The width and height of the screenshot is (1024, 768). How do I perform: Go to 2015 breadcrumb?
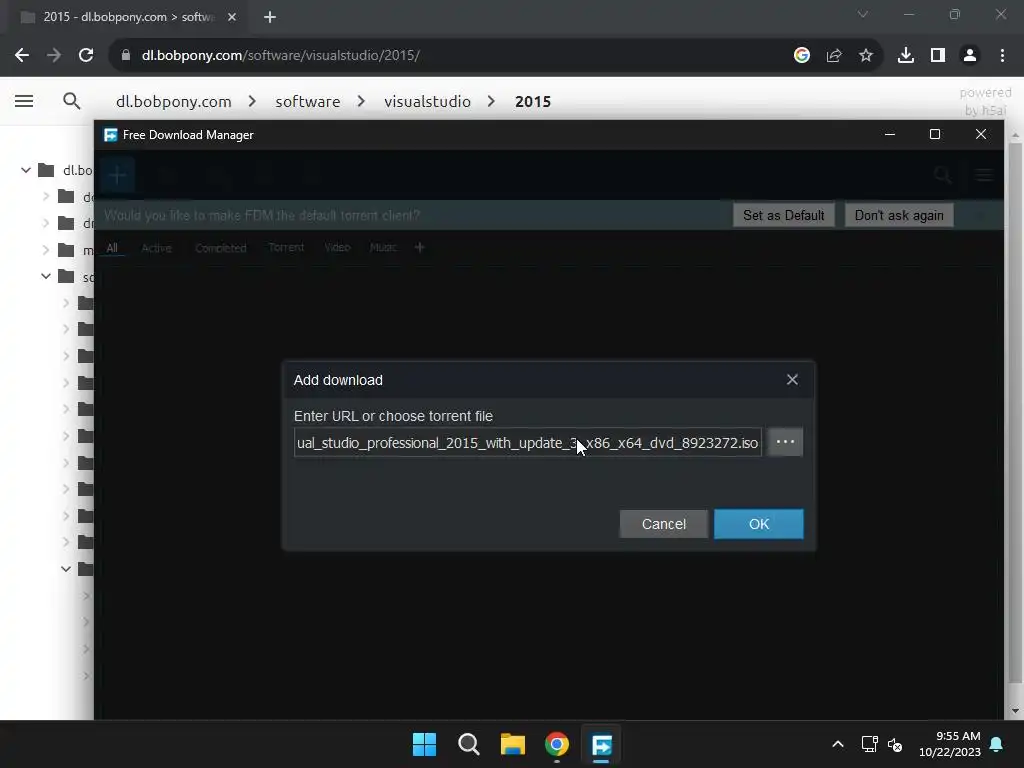pyautogui.click(x=533, y=101)
